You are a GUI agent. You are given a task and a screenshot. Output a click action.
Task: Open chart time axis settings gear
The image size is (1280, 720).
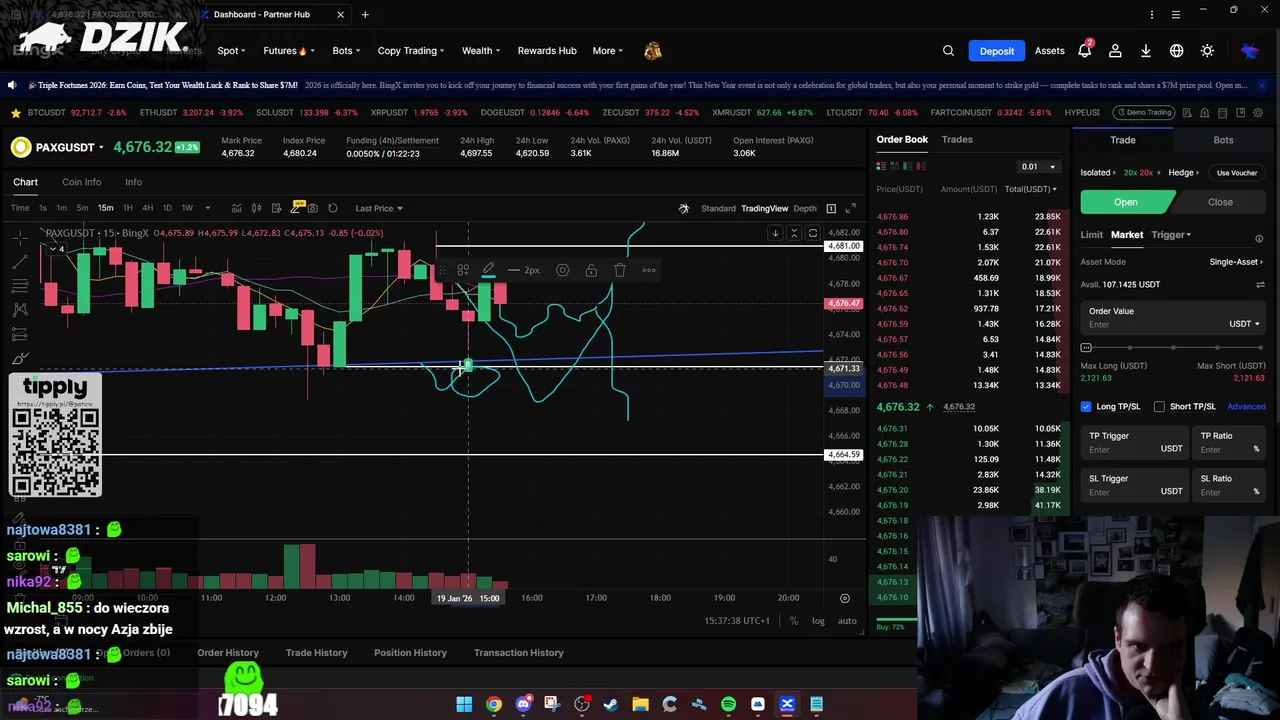click(845, 598)
